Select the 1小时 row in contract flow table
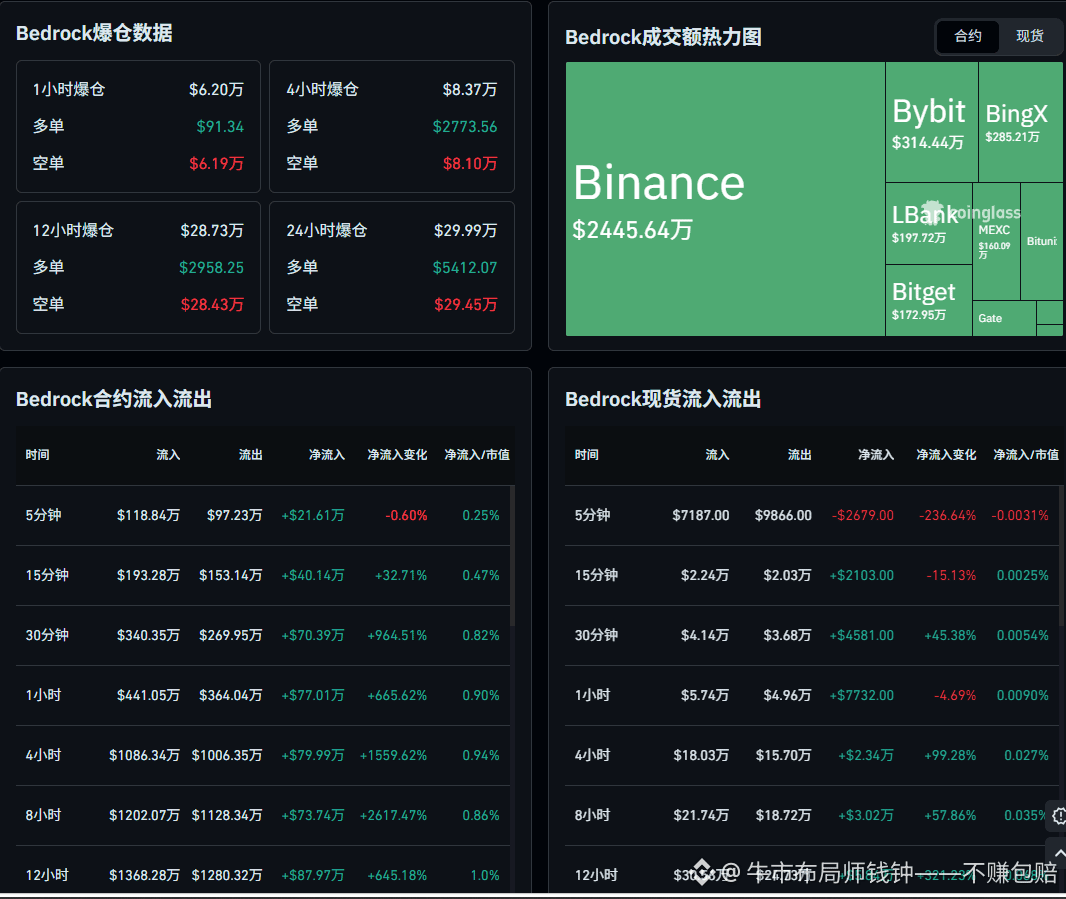This screenshot has height=899, width=1066. [x=263, y=695]
